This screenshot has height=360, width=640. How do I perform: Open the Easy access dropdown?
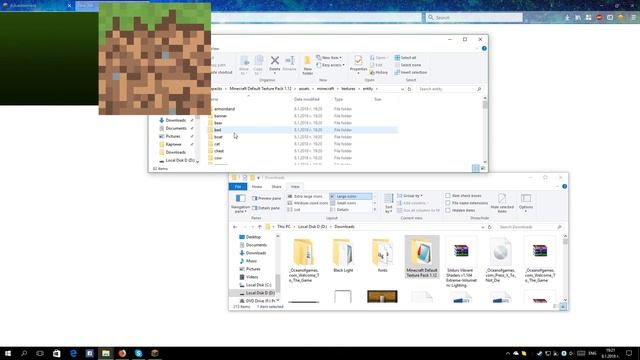point(331,65)
